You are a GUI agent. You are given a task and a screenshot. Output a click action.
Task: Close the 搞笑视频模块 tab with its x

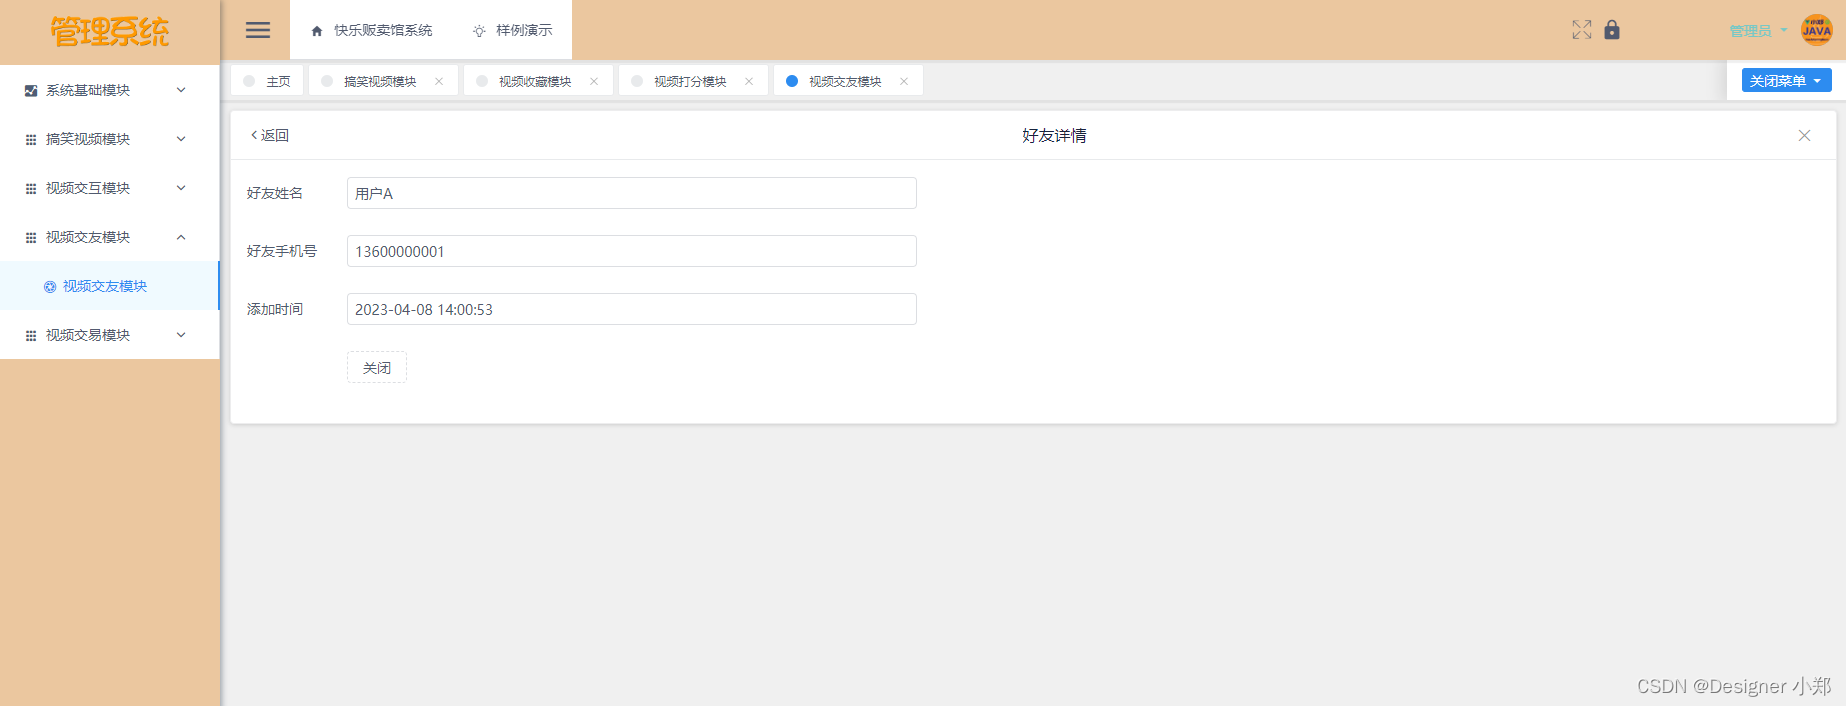(439, 82)
